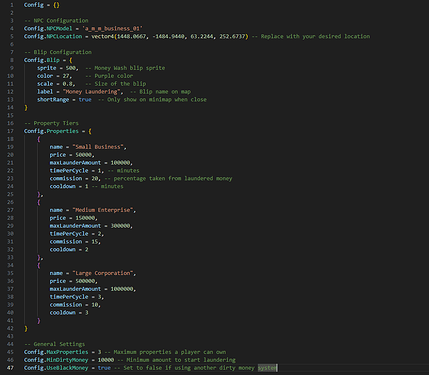Click the "Medium Enterprise" name string
The height and width of the screenshot is (375, 429).
point(103,210)
